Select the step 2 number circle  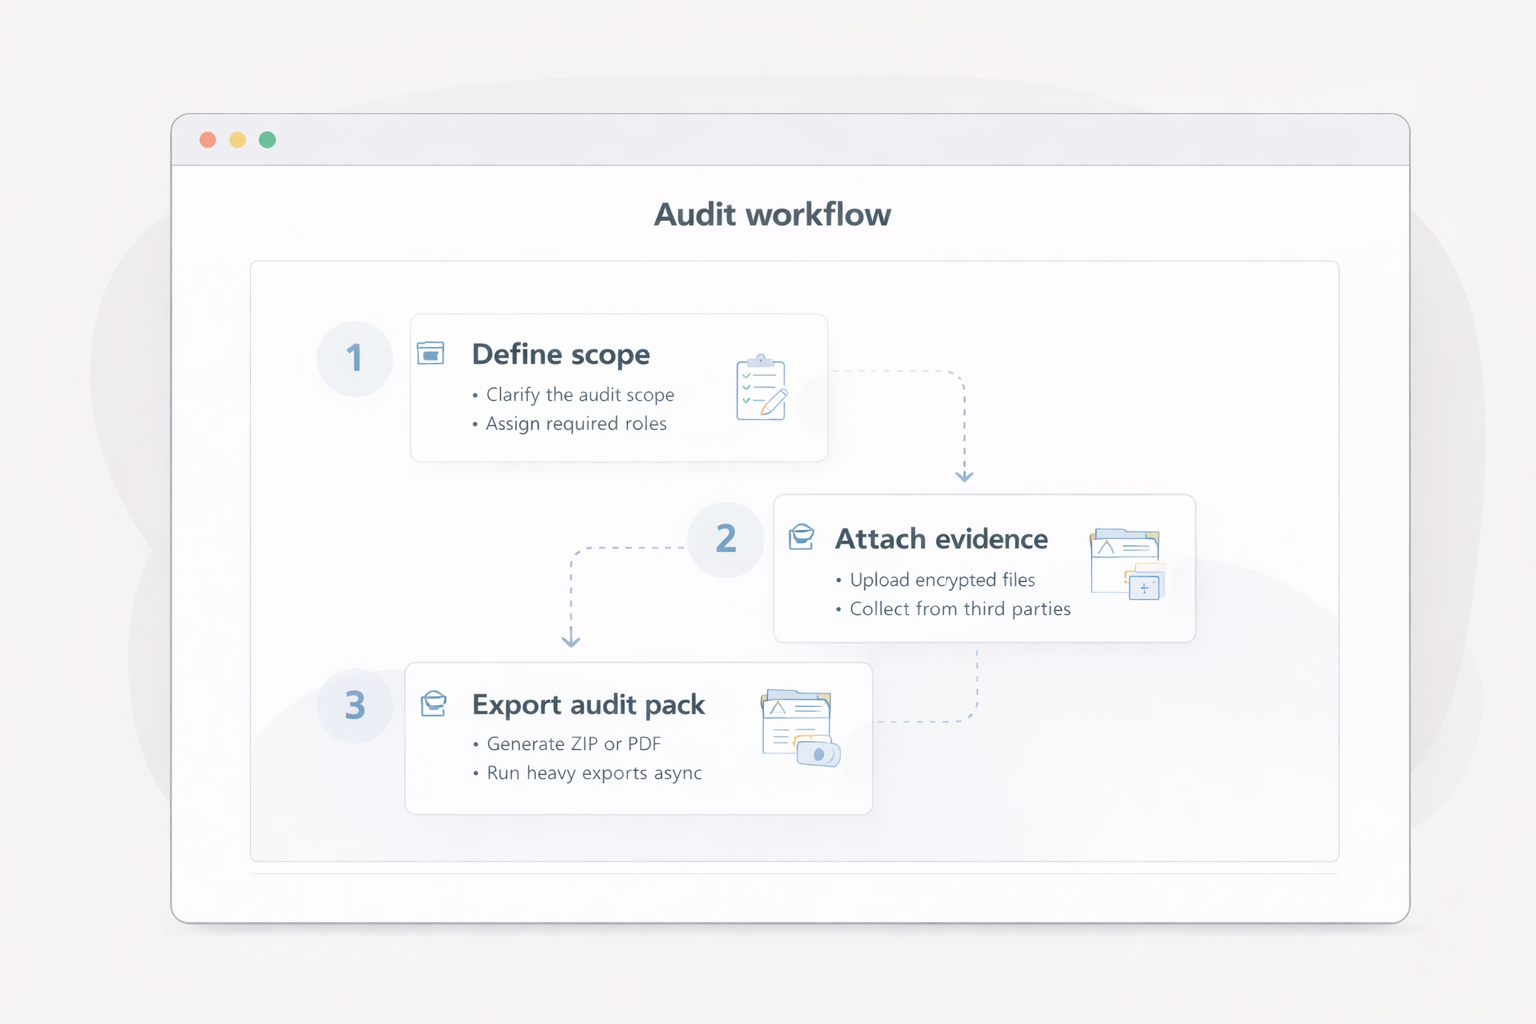pyautogui.click(x=726, y=539)
